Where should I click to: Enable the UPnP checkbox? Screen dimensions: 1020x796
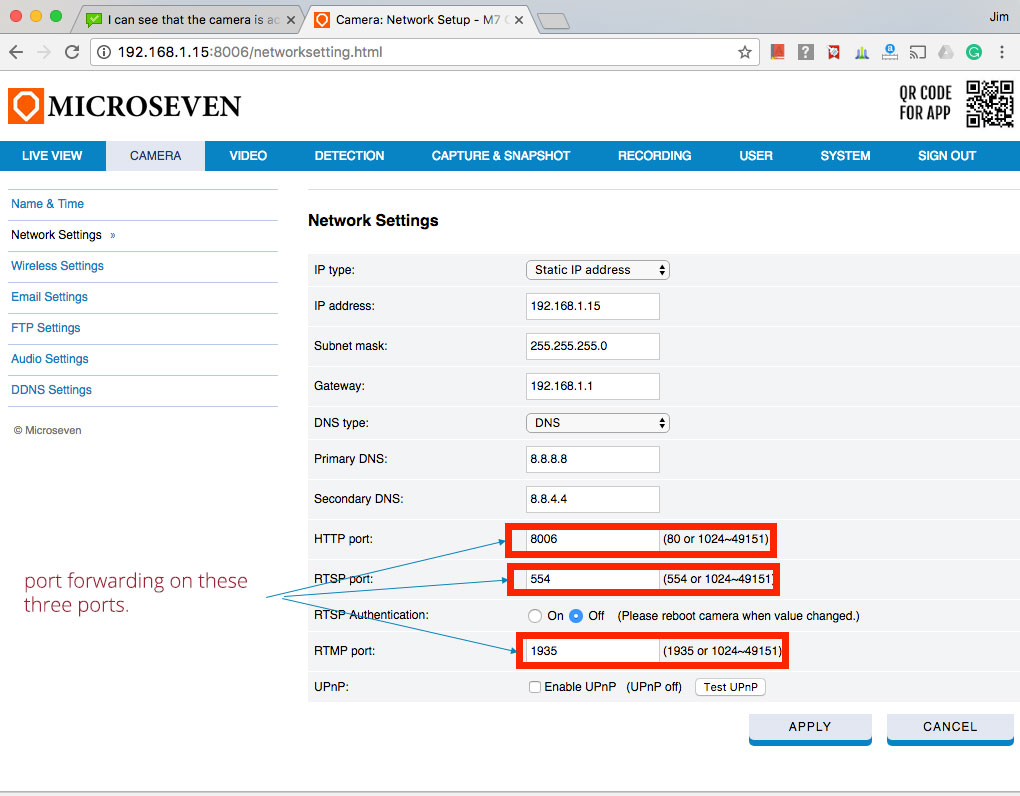(x=534, y=686)
